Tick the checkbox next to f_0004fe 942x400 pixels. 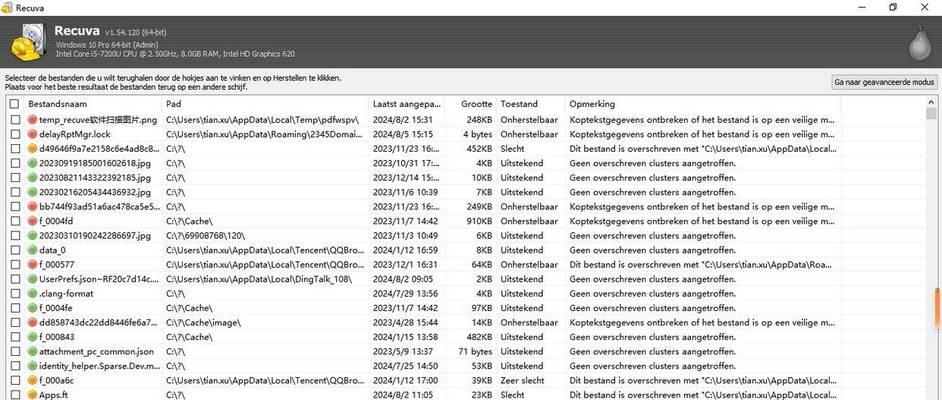[15, 308]
